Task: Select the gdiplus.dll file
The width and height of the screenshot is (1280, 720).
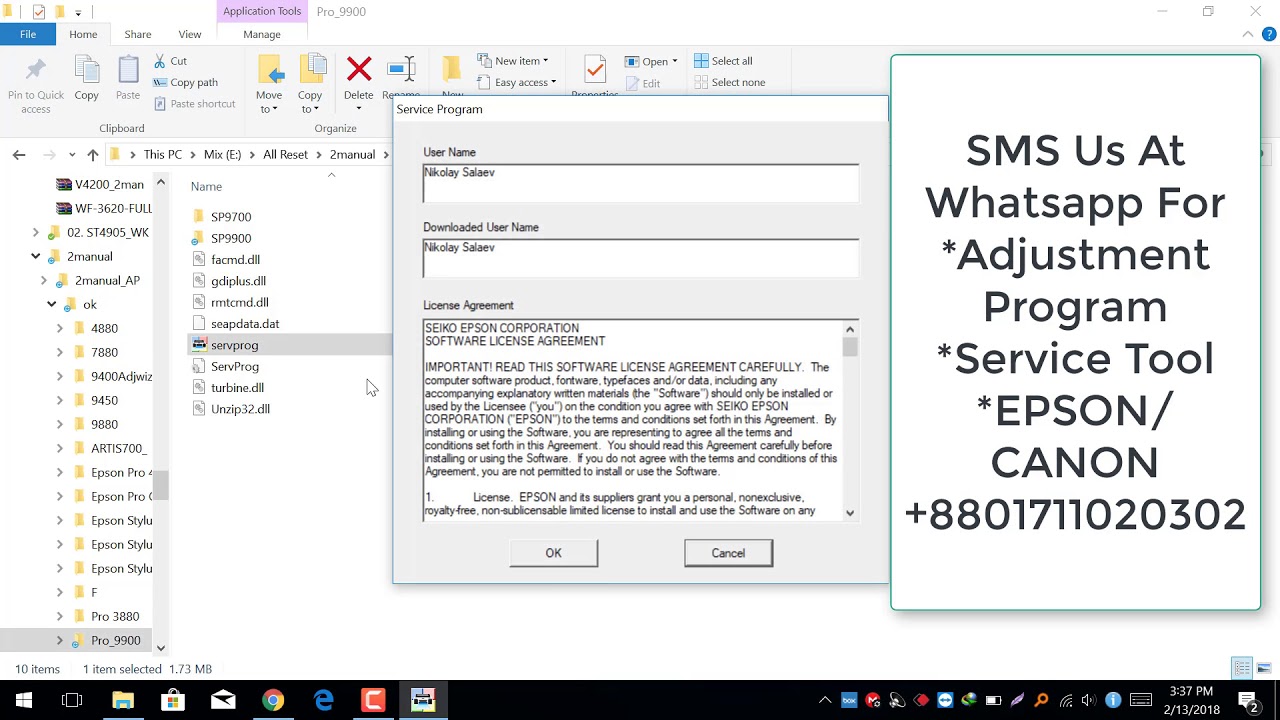Action: pos(238,281)
